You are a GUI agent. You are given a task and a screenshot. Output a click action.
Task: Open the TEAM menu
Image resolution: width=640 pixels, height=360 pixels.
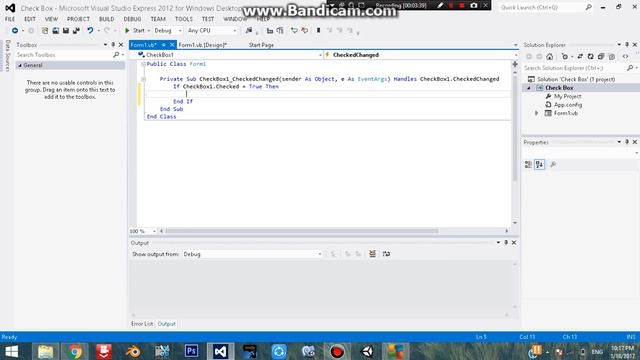point(158,19)
